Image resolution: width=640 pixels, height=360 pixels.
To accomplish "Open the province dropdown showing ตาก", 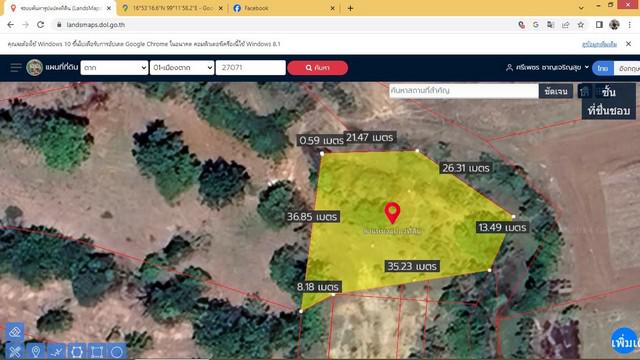I will (114, 67).
